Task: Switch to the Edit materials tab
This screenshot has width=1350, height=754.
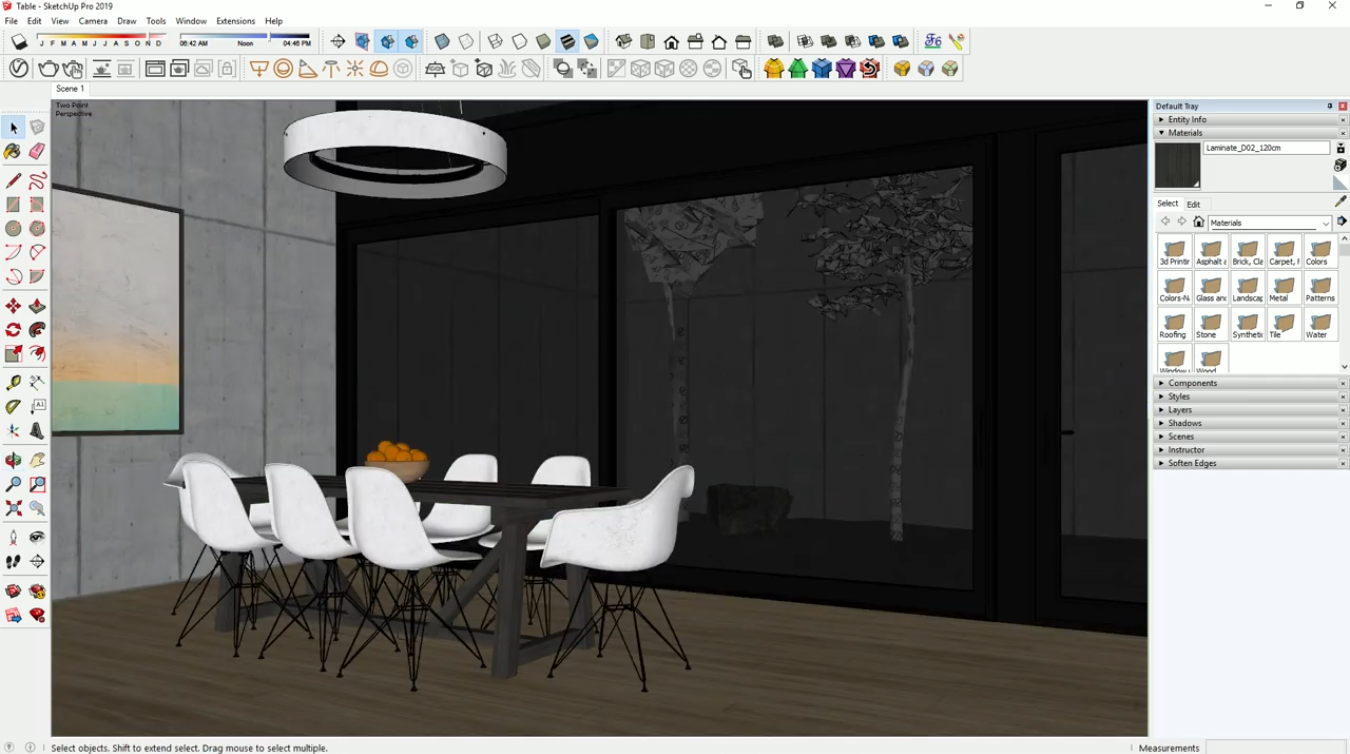Action: click(x=1193, y=204)
